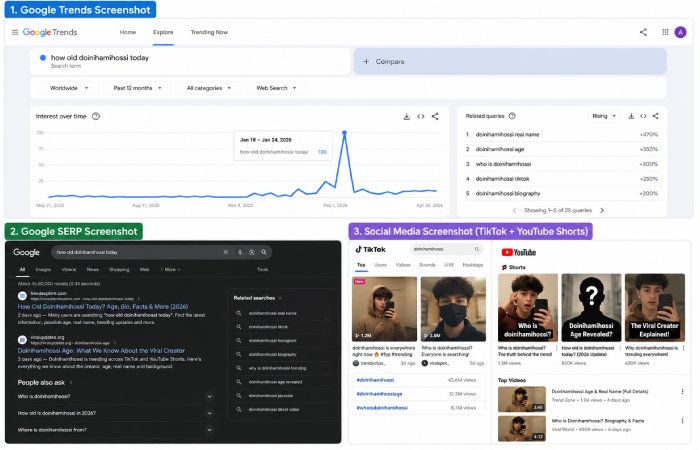Screen dimensions: 700x450
Task: Click embed icon on Related queries card
Action: pos(643,116)
